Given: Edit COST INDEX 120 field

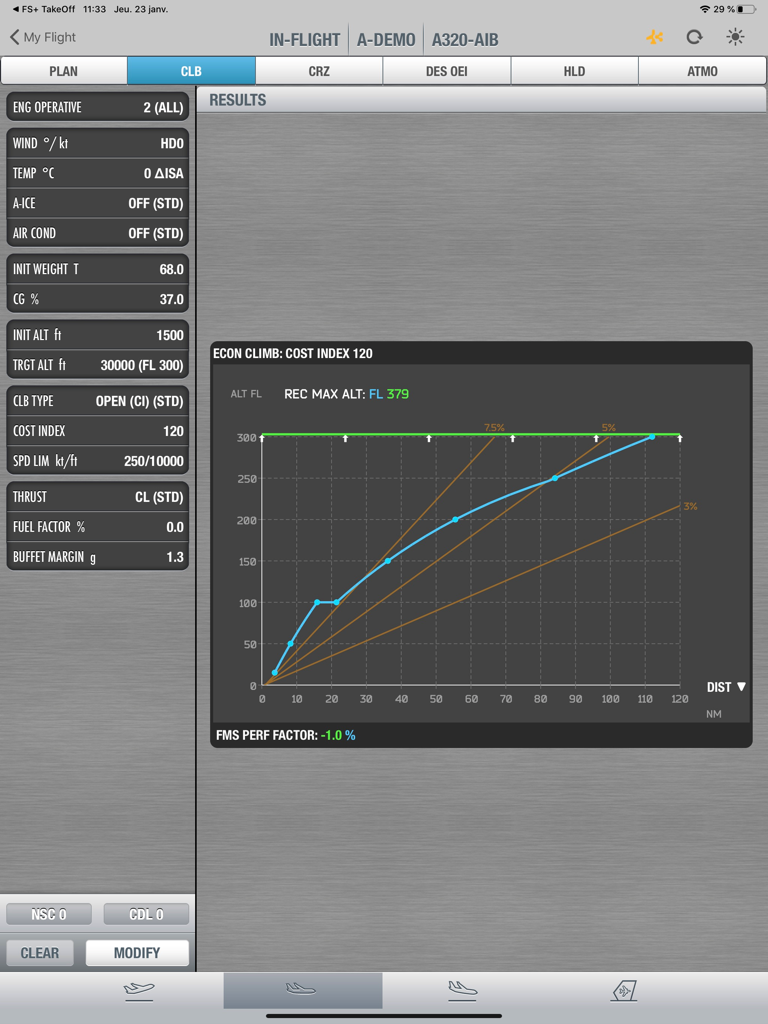Looking at the screenshot, I should (x=98, y=431).
